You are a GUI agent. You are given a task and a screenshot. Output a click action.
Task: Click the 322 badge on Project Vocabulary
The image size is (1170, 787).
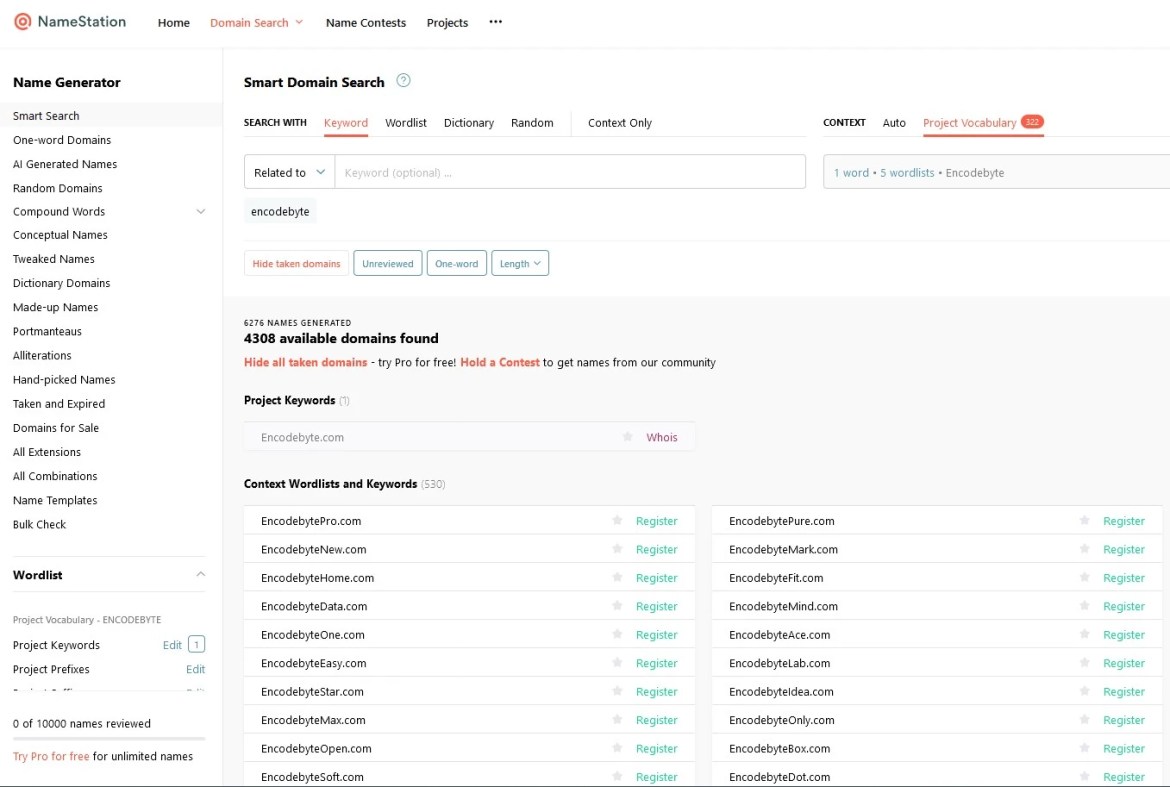tap(1032, 122)
